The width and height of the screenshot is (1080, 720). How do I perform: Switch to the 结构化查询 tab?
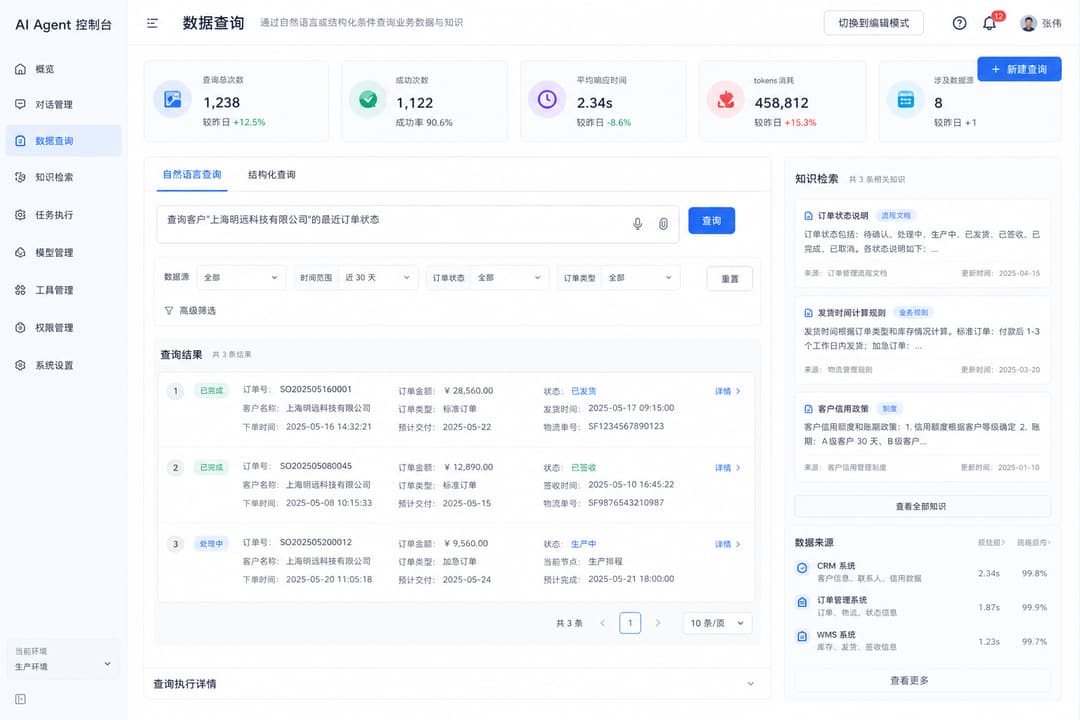click(271, 174)
